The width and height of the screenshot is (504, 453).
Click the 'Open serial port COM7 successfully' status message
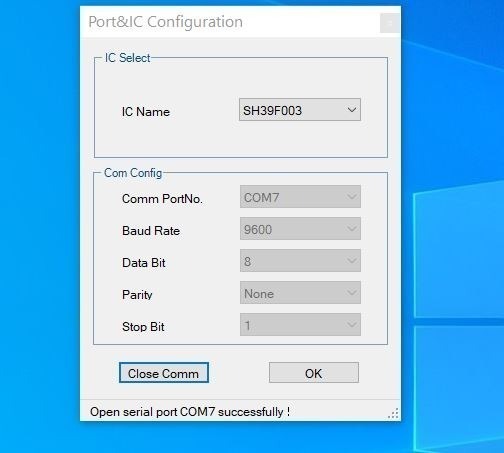(x=190, y=412)
